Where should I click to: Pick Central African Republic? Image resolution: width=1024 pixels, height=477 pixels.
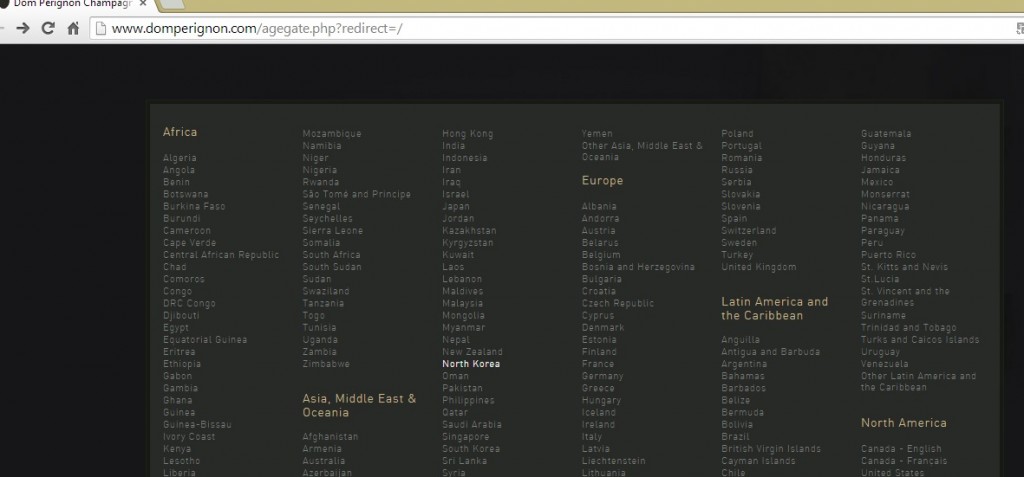coord(221,255)
